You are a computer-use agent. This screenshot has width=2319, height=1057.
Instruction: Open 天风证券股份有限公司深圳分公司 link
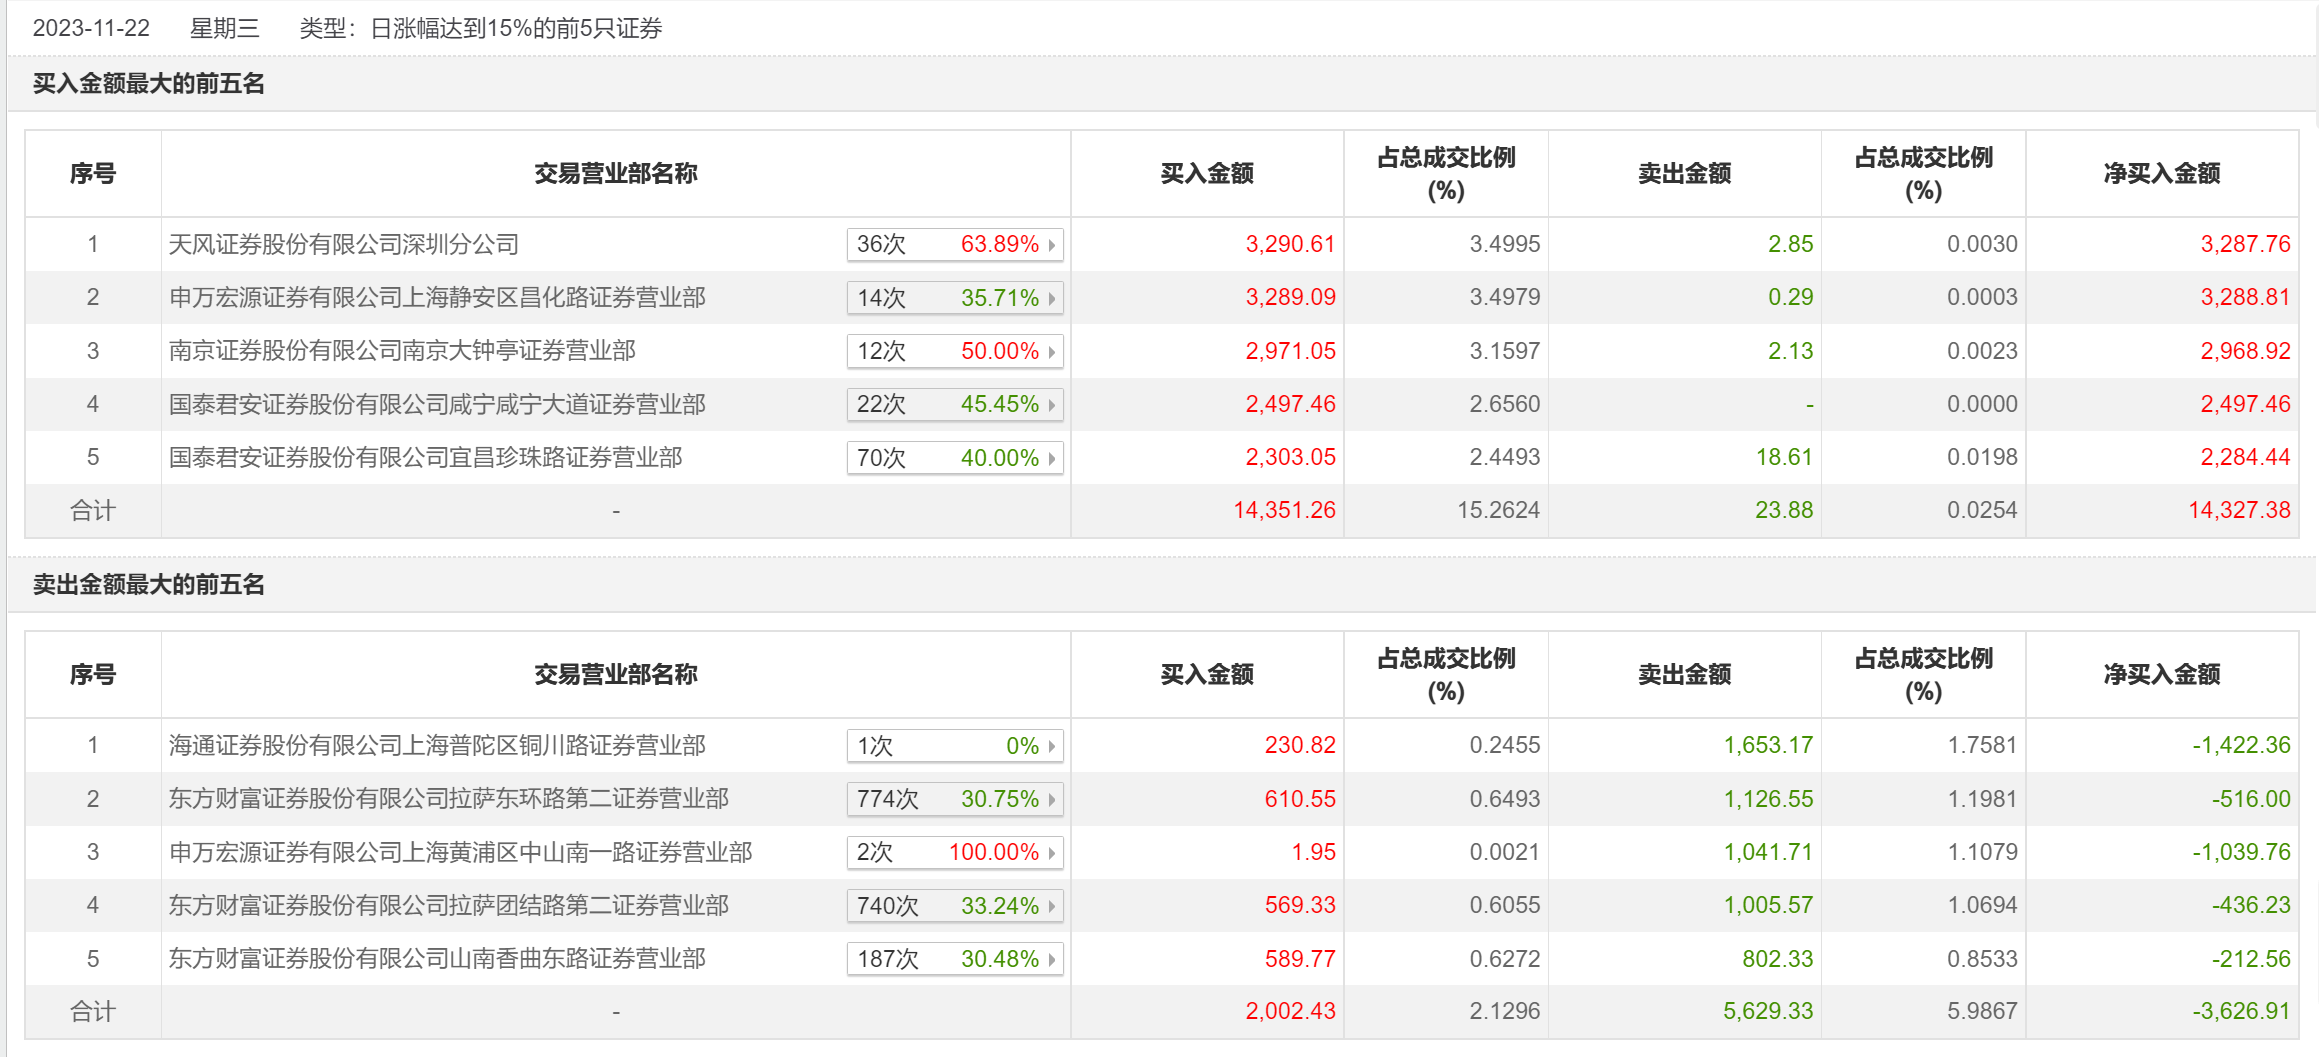(343, 244)
